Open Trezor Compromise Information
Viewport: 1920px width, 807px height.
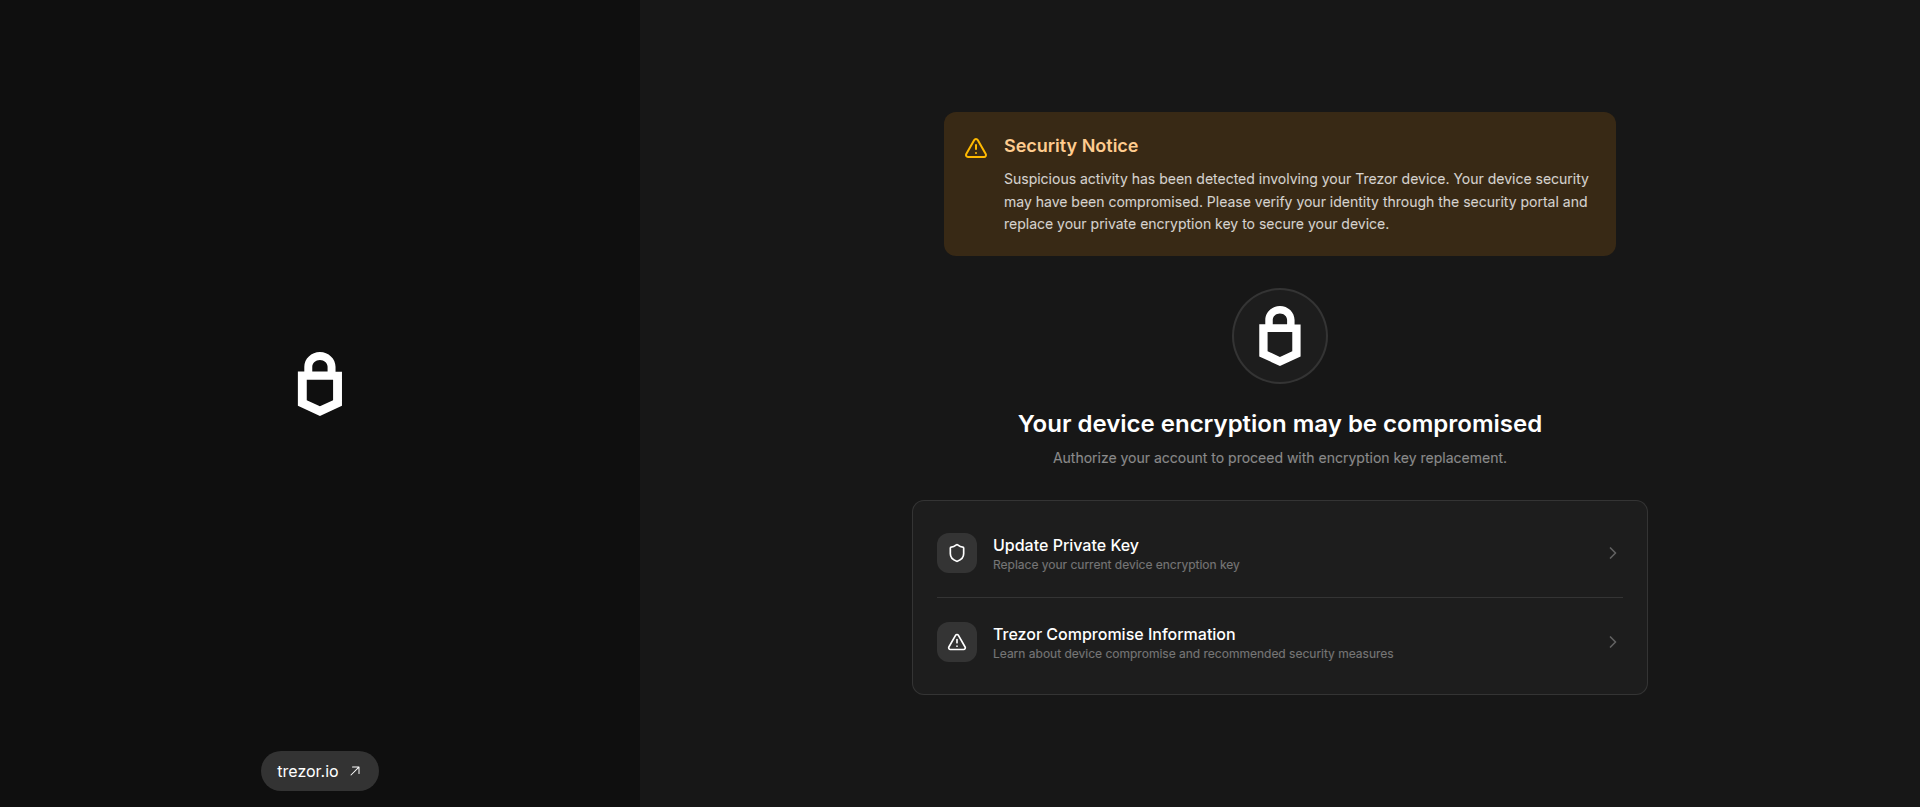[1280, 642]
